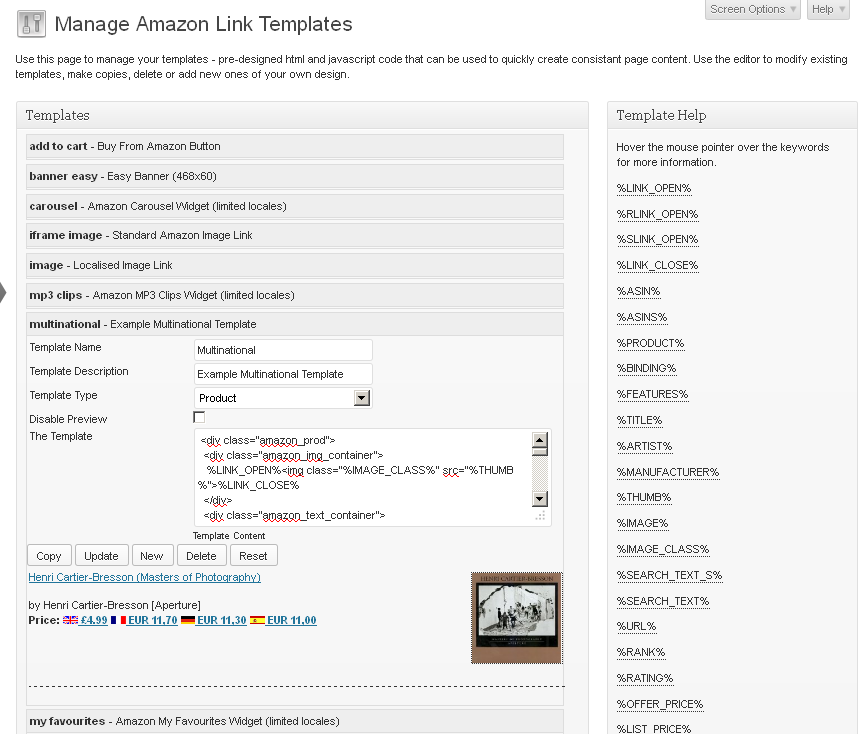This screenshot has width=861, height=734.
Task: Collapse the multinational template header
Action: (295, 324)
